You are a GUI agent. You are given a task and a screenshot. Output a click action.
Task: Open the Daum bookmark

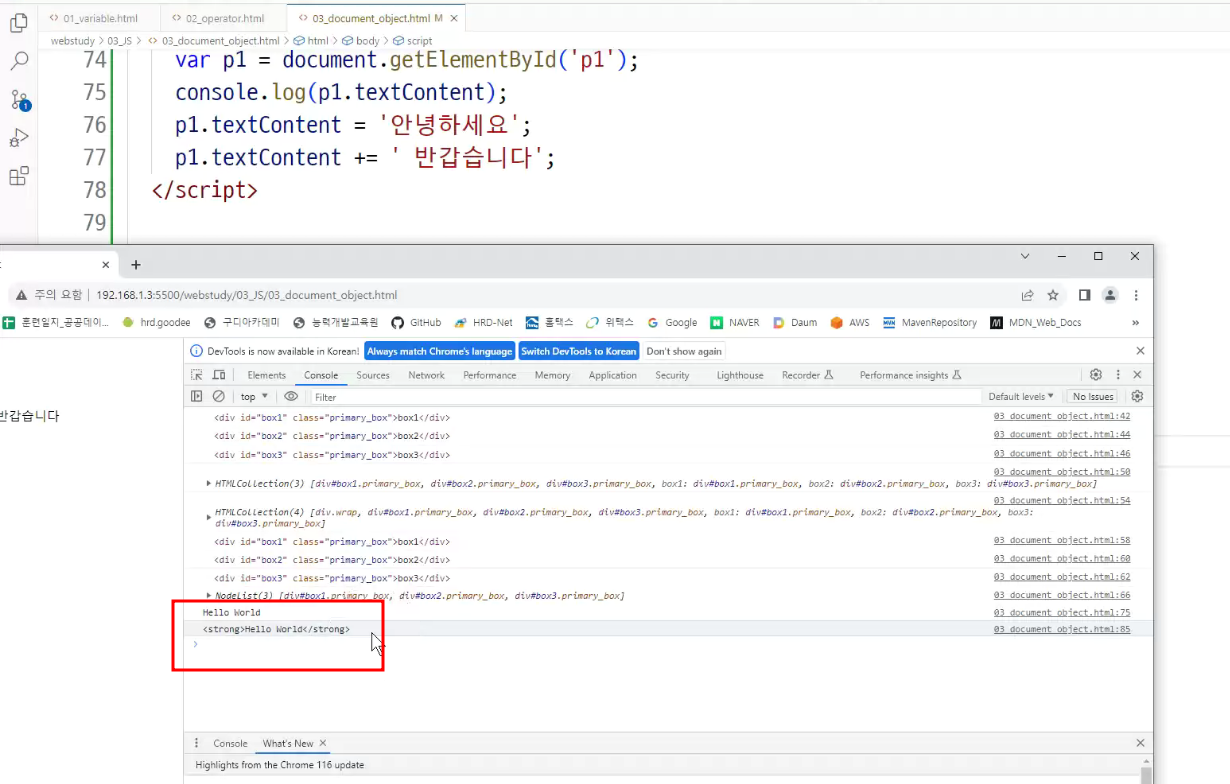[x=795, y=323]
